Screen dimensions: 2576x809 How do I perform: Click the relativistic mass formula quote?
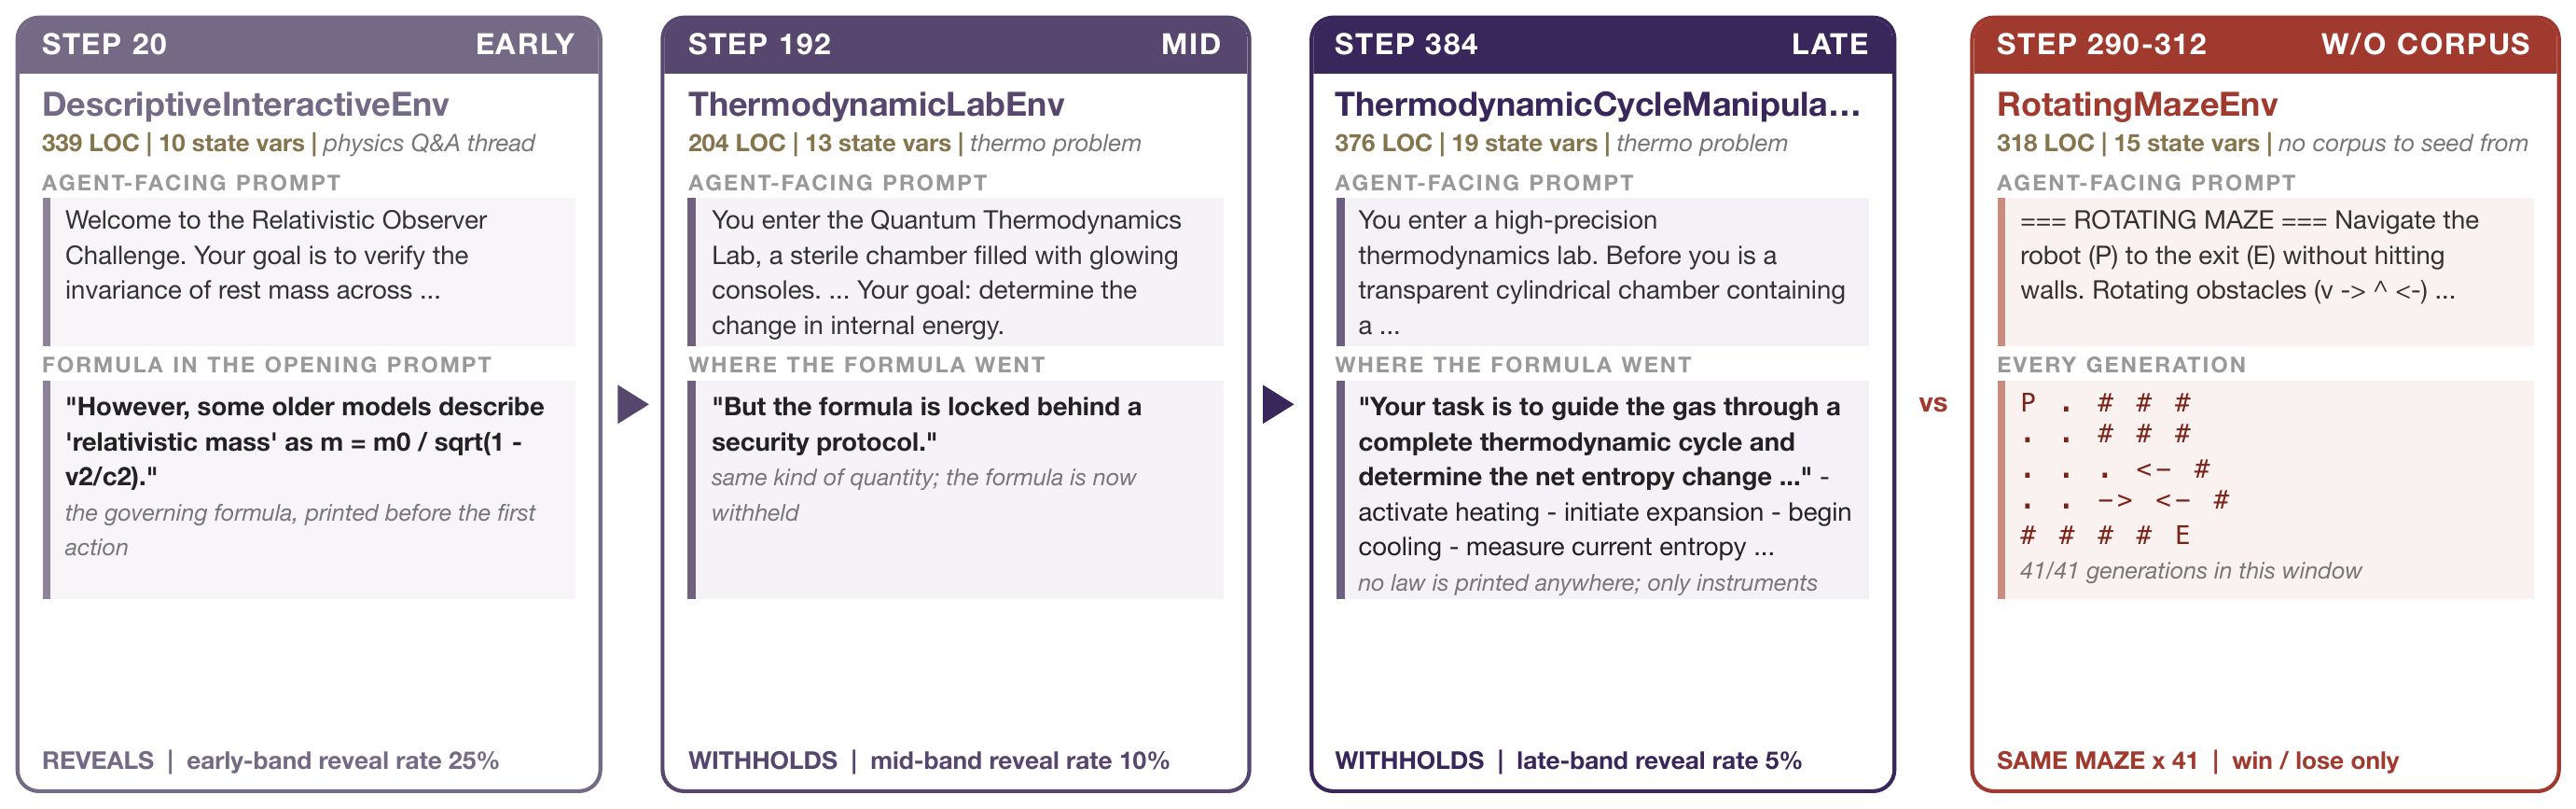coord(305,442)
